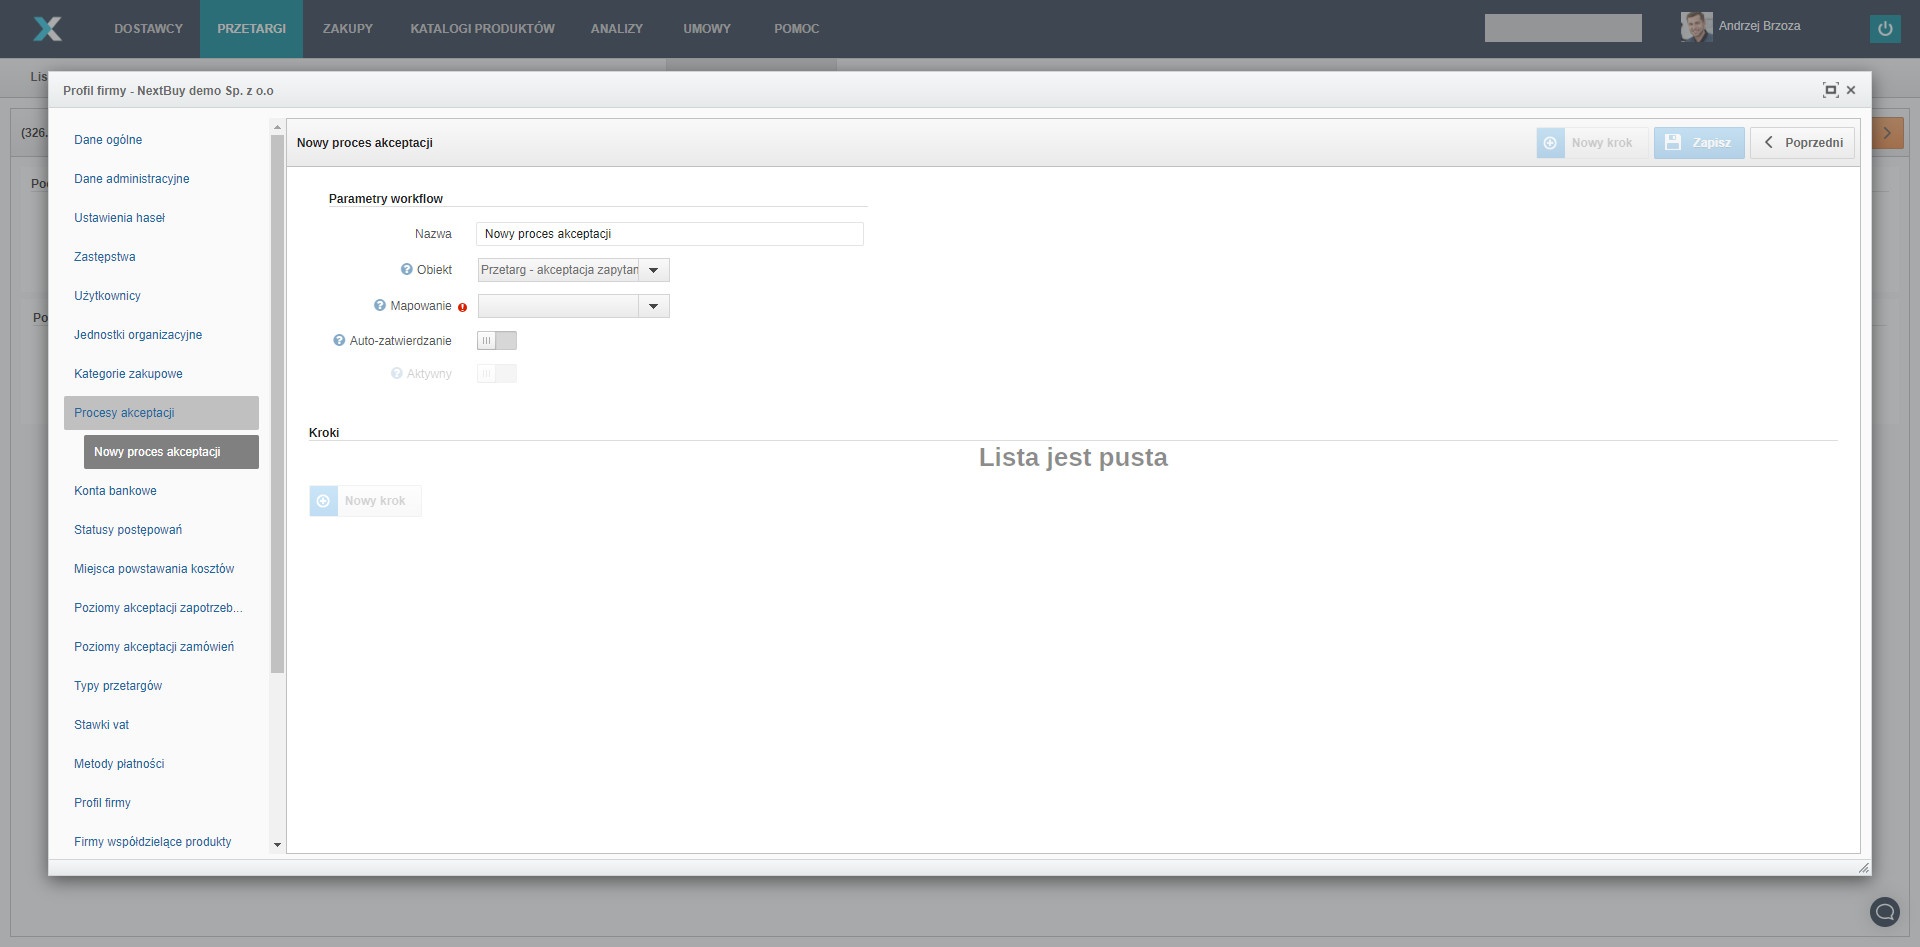Click the power logout icon
This screenshot has width=1920, height=947.
pyautogui.click(x=1884, y=29)
